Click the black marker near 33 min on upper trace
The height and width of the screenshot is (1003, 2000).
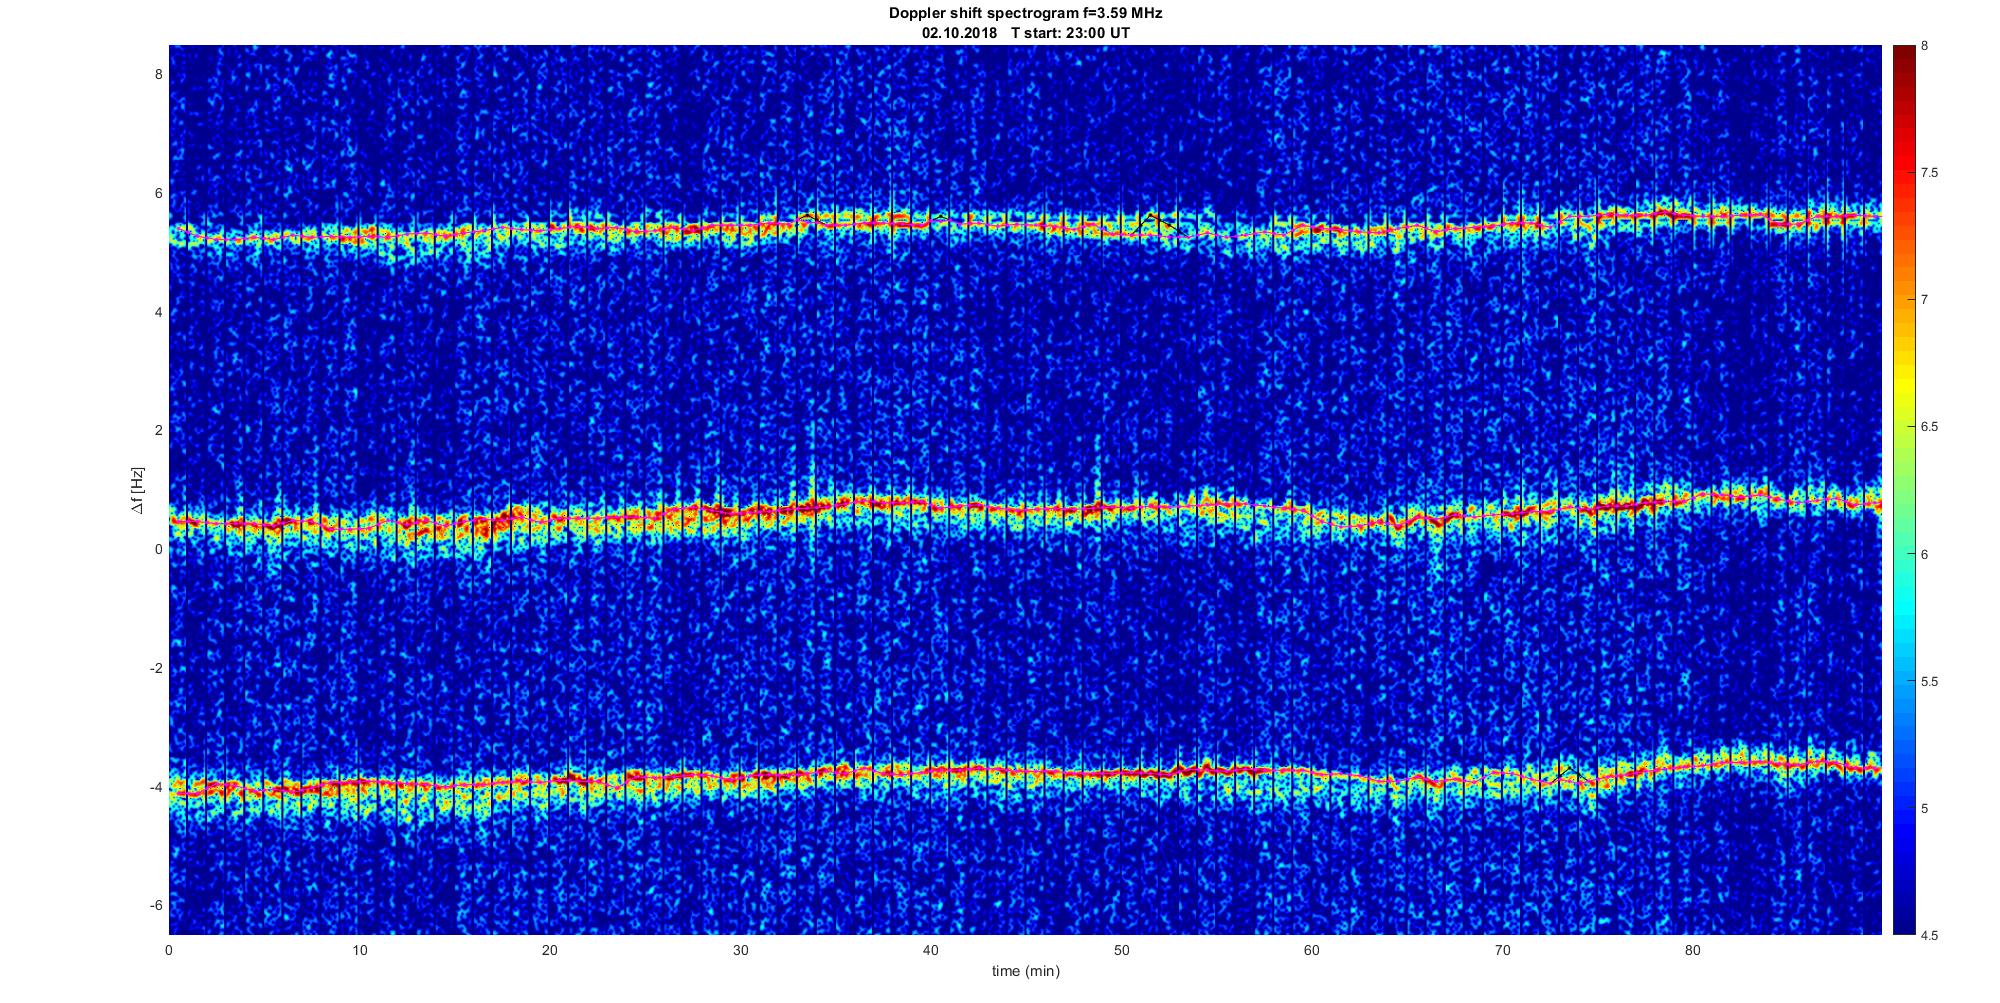pyautogui.click(x=809, y=216)
